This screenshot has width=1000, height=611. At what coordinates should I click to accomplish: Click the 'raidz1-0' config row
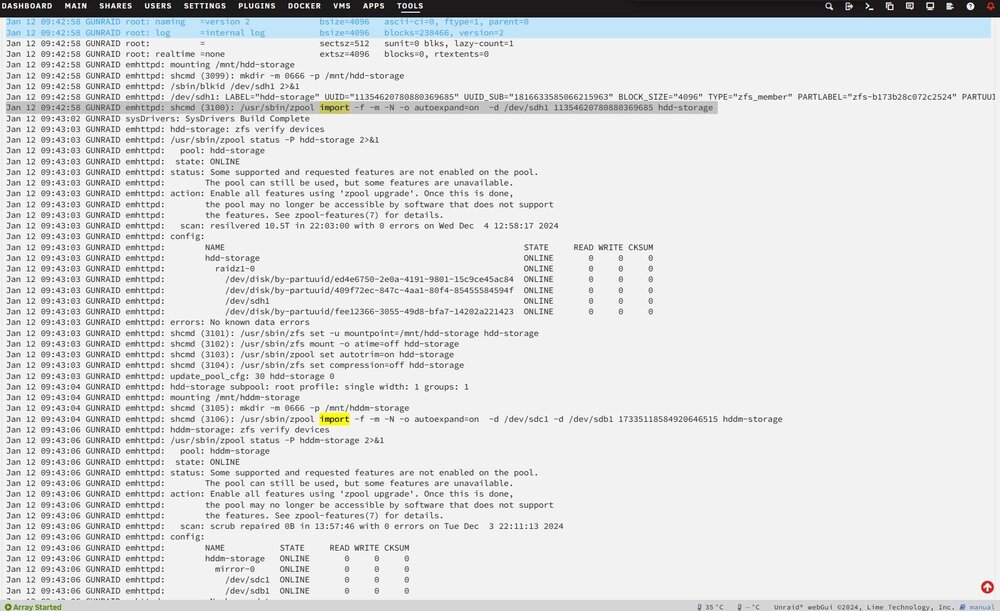tap(329, 269)
